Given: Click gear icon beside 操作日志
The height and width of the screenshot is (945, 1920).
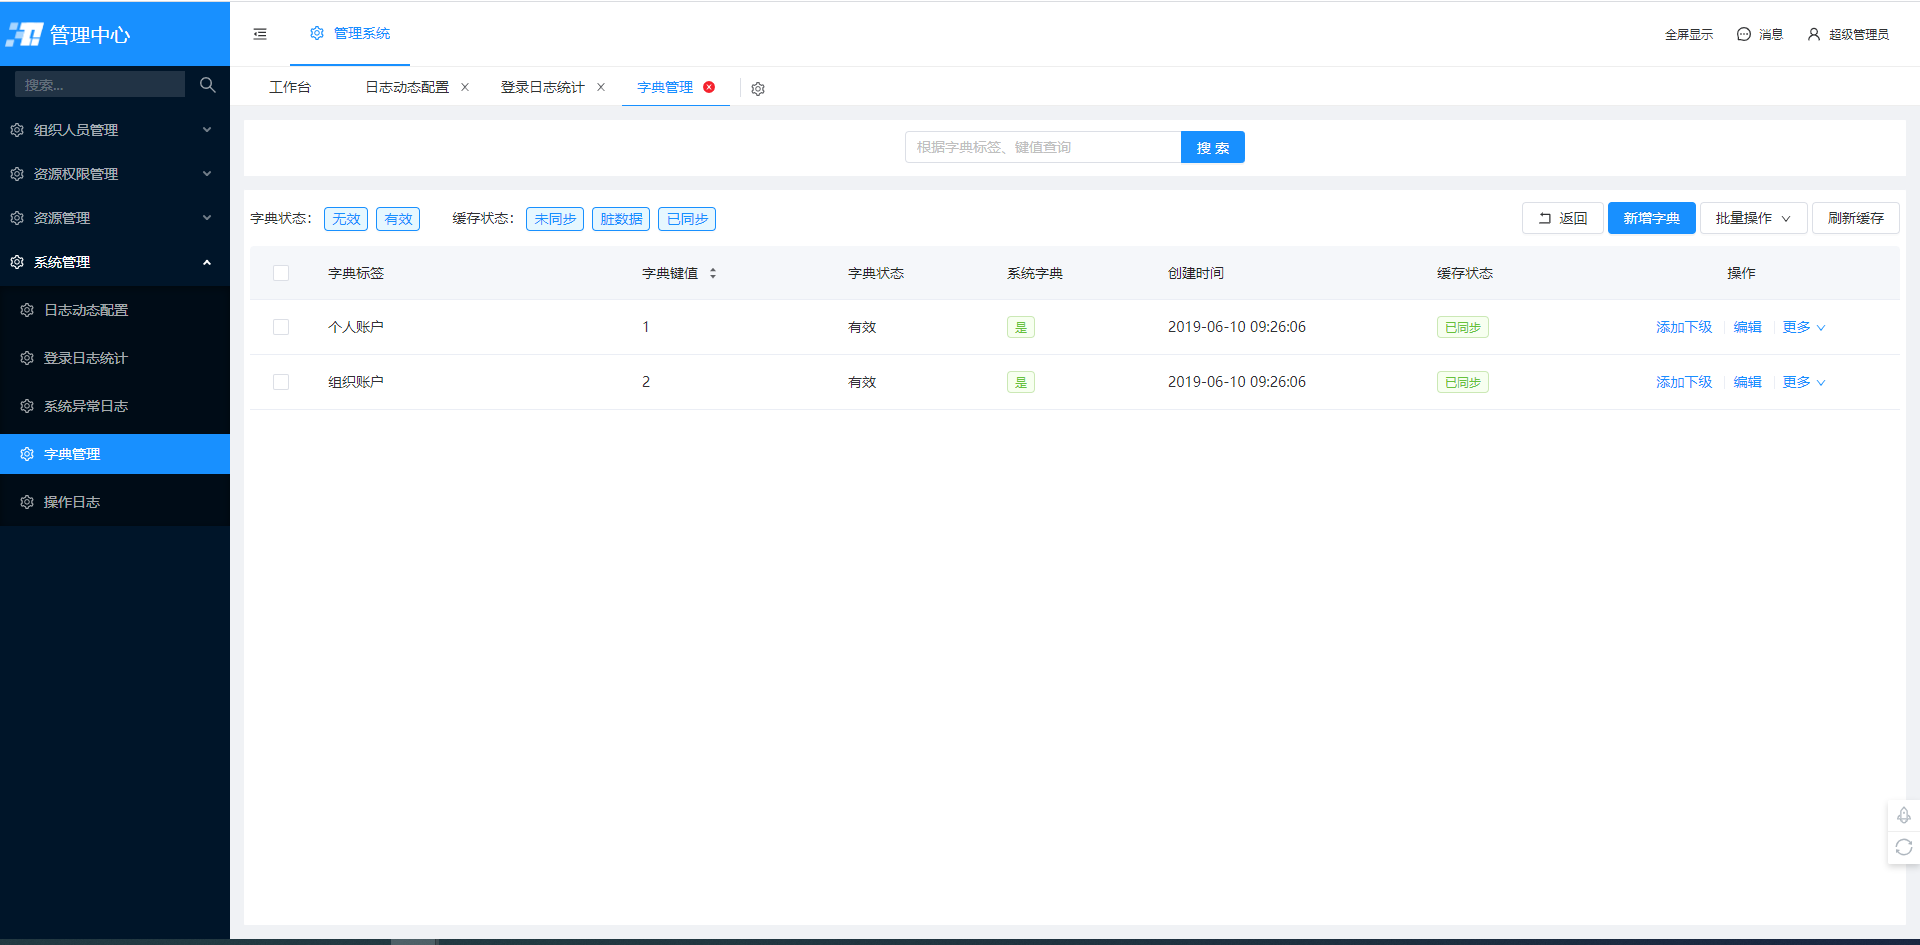Looking at the screenshot, I should [x=27, y=502].
